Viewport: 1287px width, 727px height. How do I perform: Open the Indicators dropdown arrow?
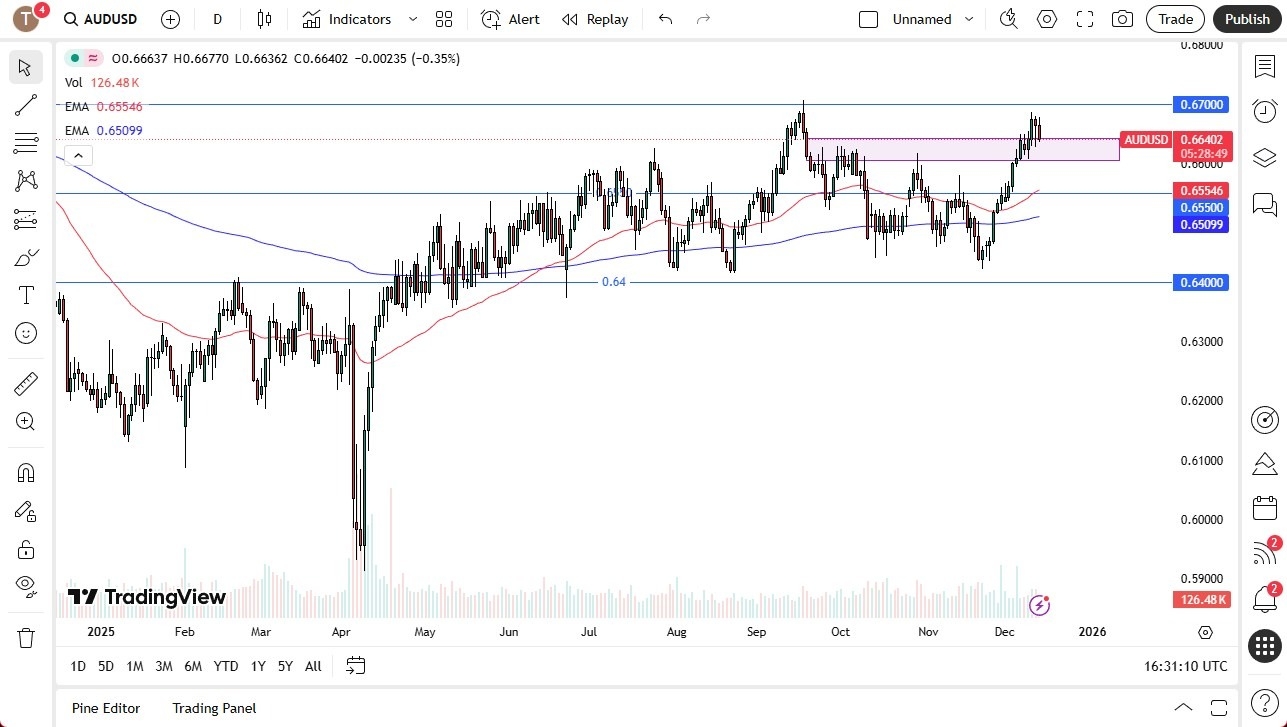click(411, 18)
